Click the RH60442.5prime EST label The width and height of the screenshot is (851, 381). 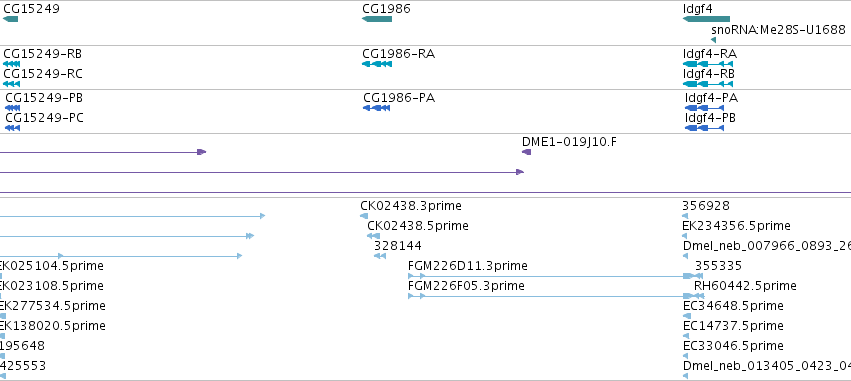745,286
